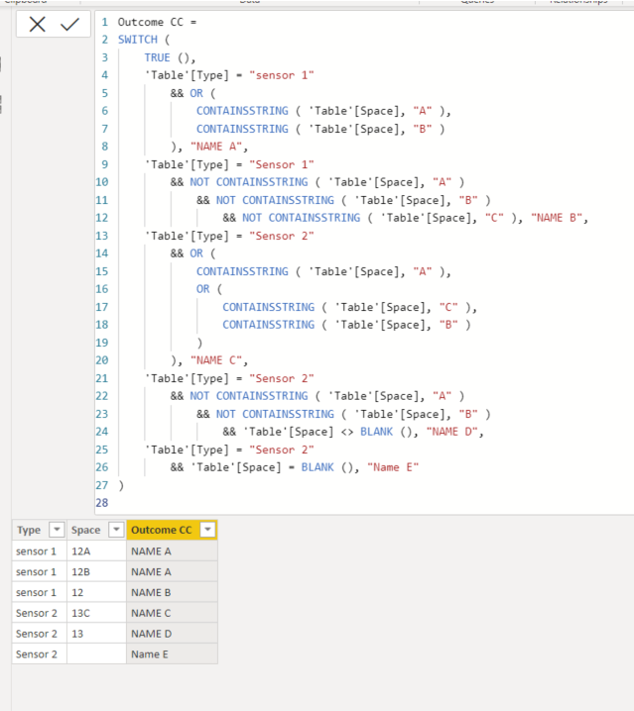Commit the formula with checkmark icon
This screenshot has height=711, width=634.
pos(70,24)
